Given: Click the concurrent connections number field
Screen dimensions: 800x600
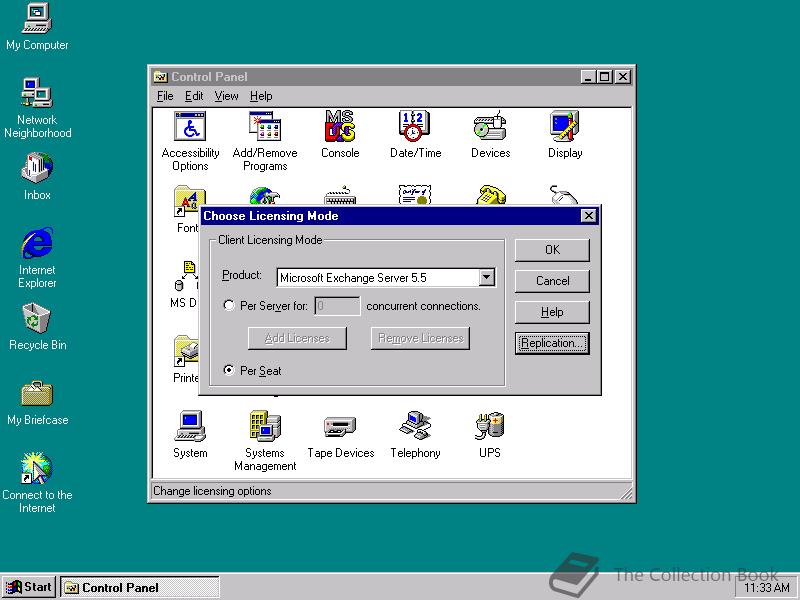Looking at the screenshot, I should tap(337, 306).
